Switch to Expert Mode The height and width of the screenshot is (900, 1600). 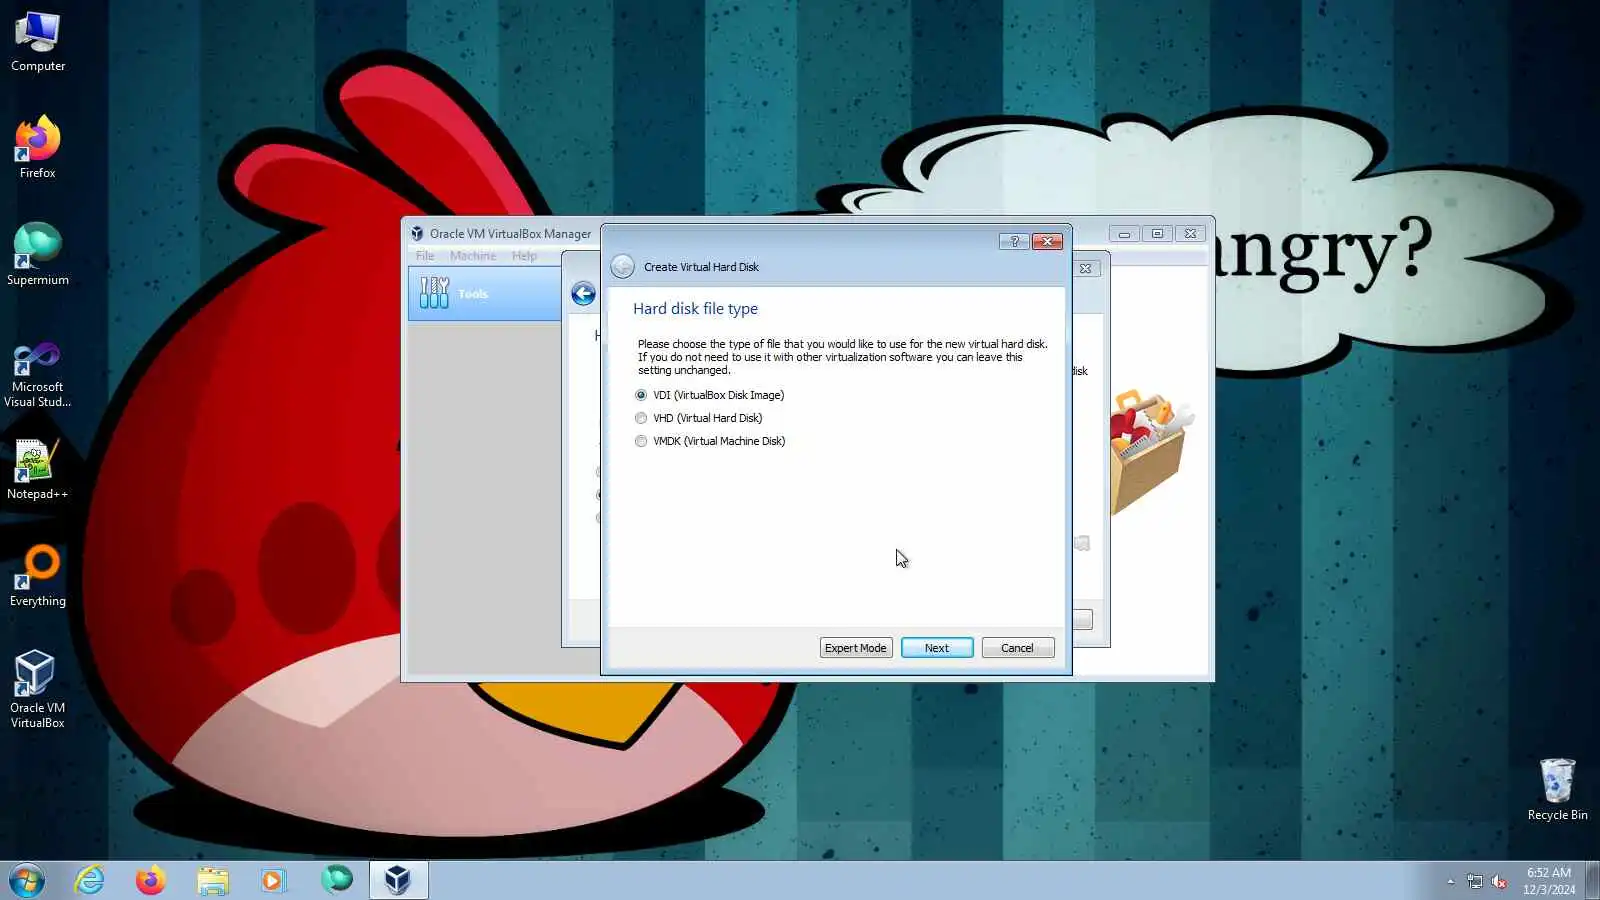click(x=856, y=648)
